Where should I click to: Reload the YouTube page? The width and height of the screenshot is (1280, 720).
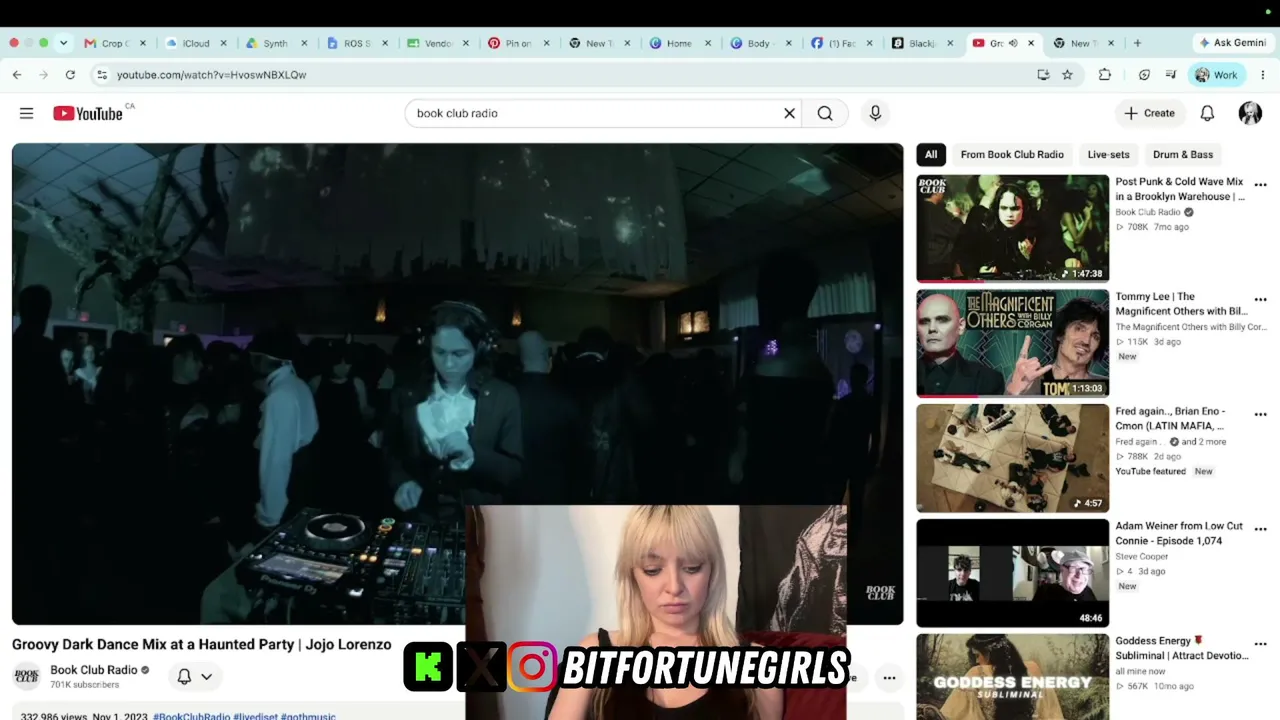(70, 75)
